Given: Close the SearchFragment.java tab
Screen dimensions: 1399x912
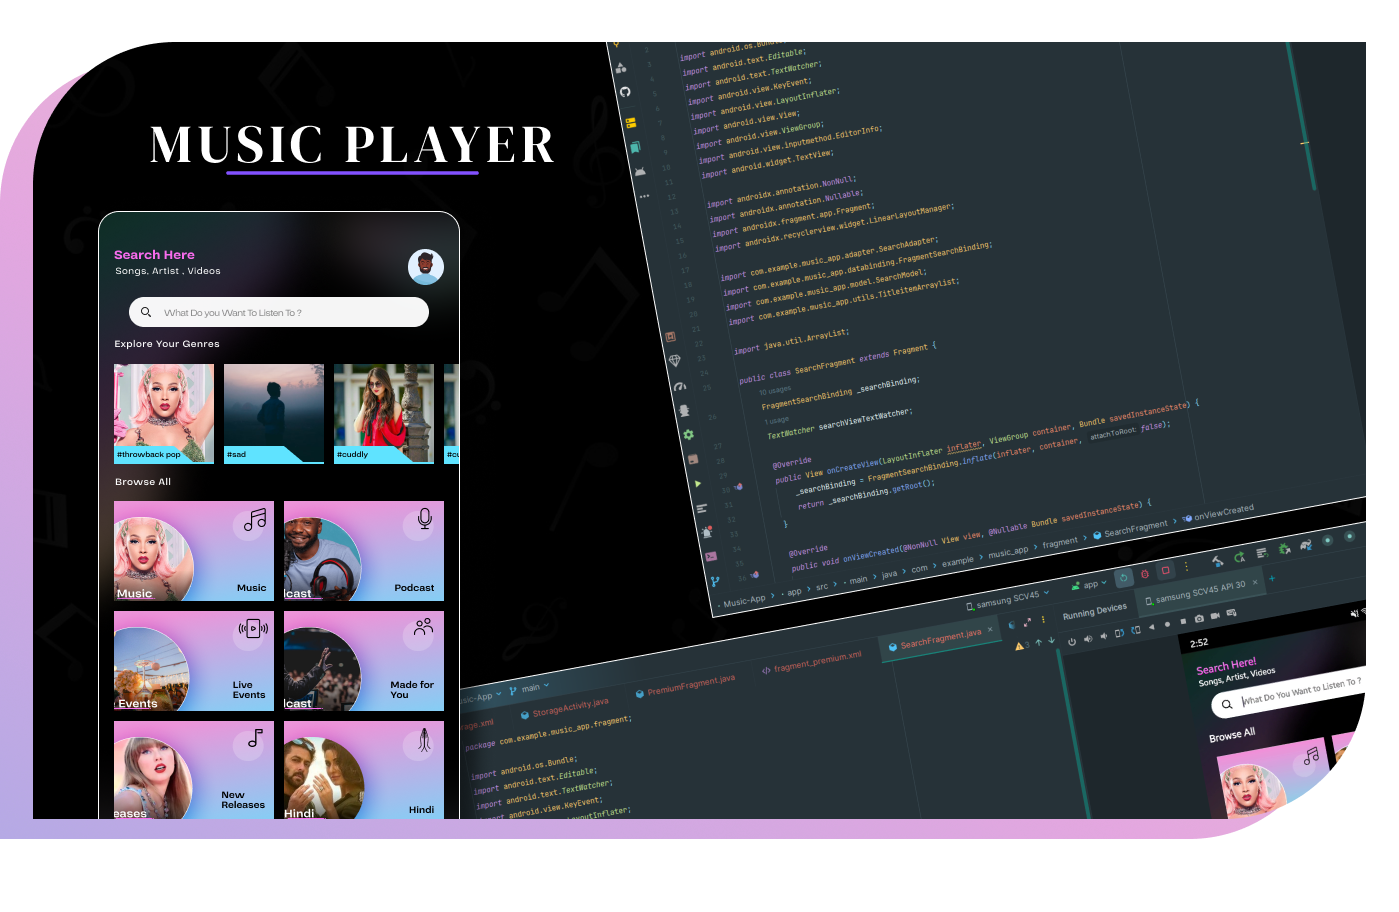Looking at the screenshot, I should pos(990,629).
